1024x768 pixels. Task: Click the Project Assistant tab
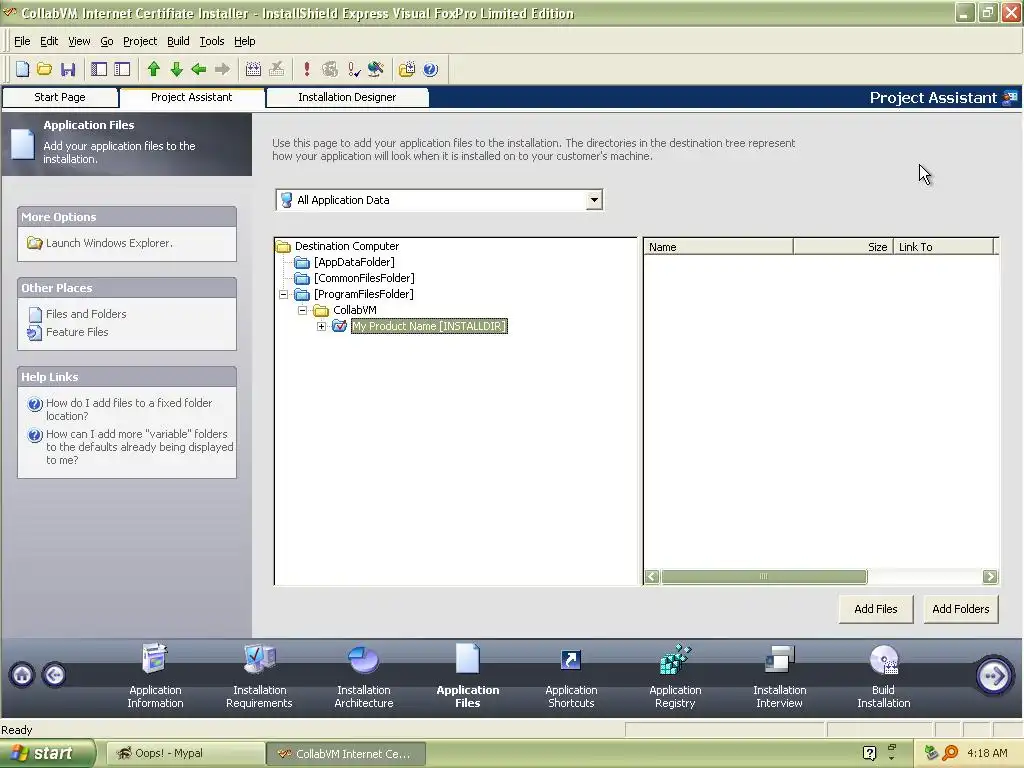(191, 97)
